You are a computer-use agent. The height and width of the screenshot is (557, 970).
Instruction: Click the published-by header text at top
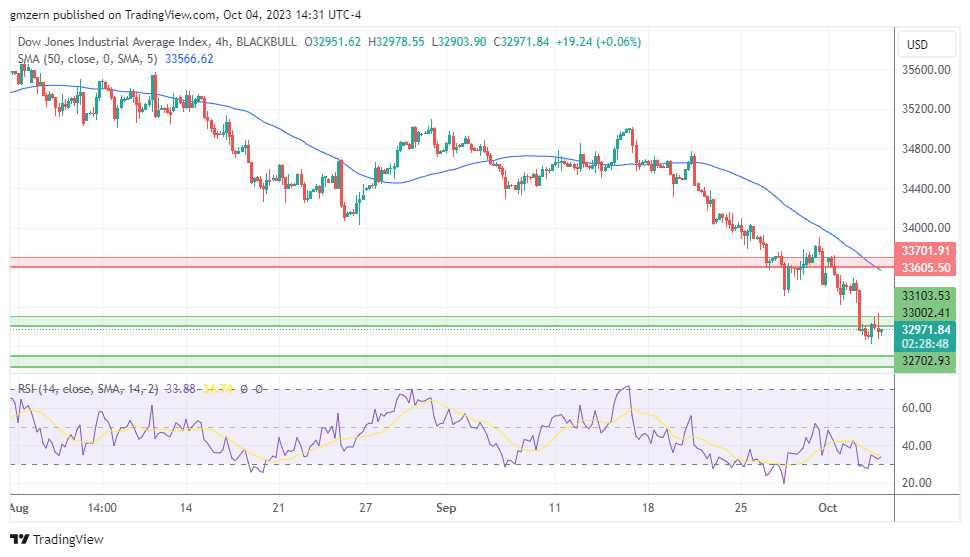186,15
